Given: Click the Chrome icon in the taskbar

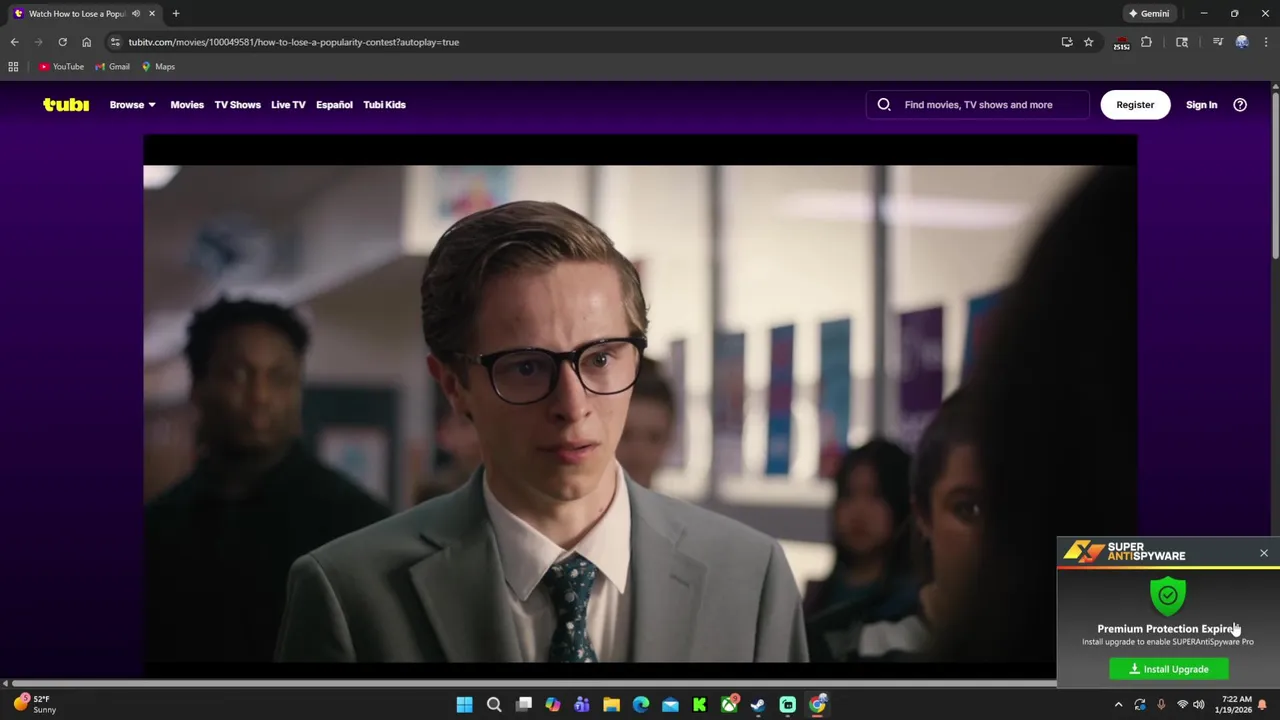Looking at the screenshot, I should 817,705.
